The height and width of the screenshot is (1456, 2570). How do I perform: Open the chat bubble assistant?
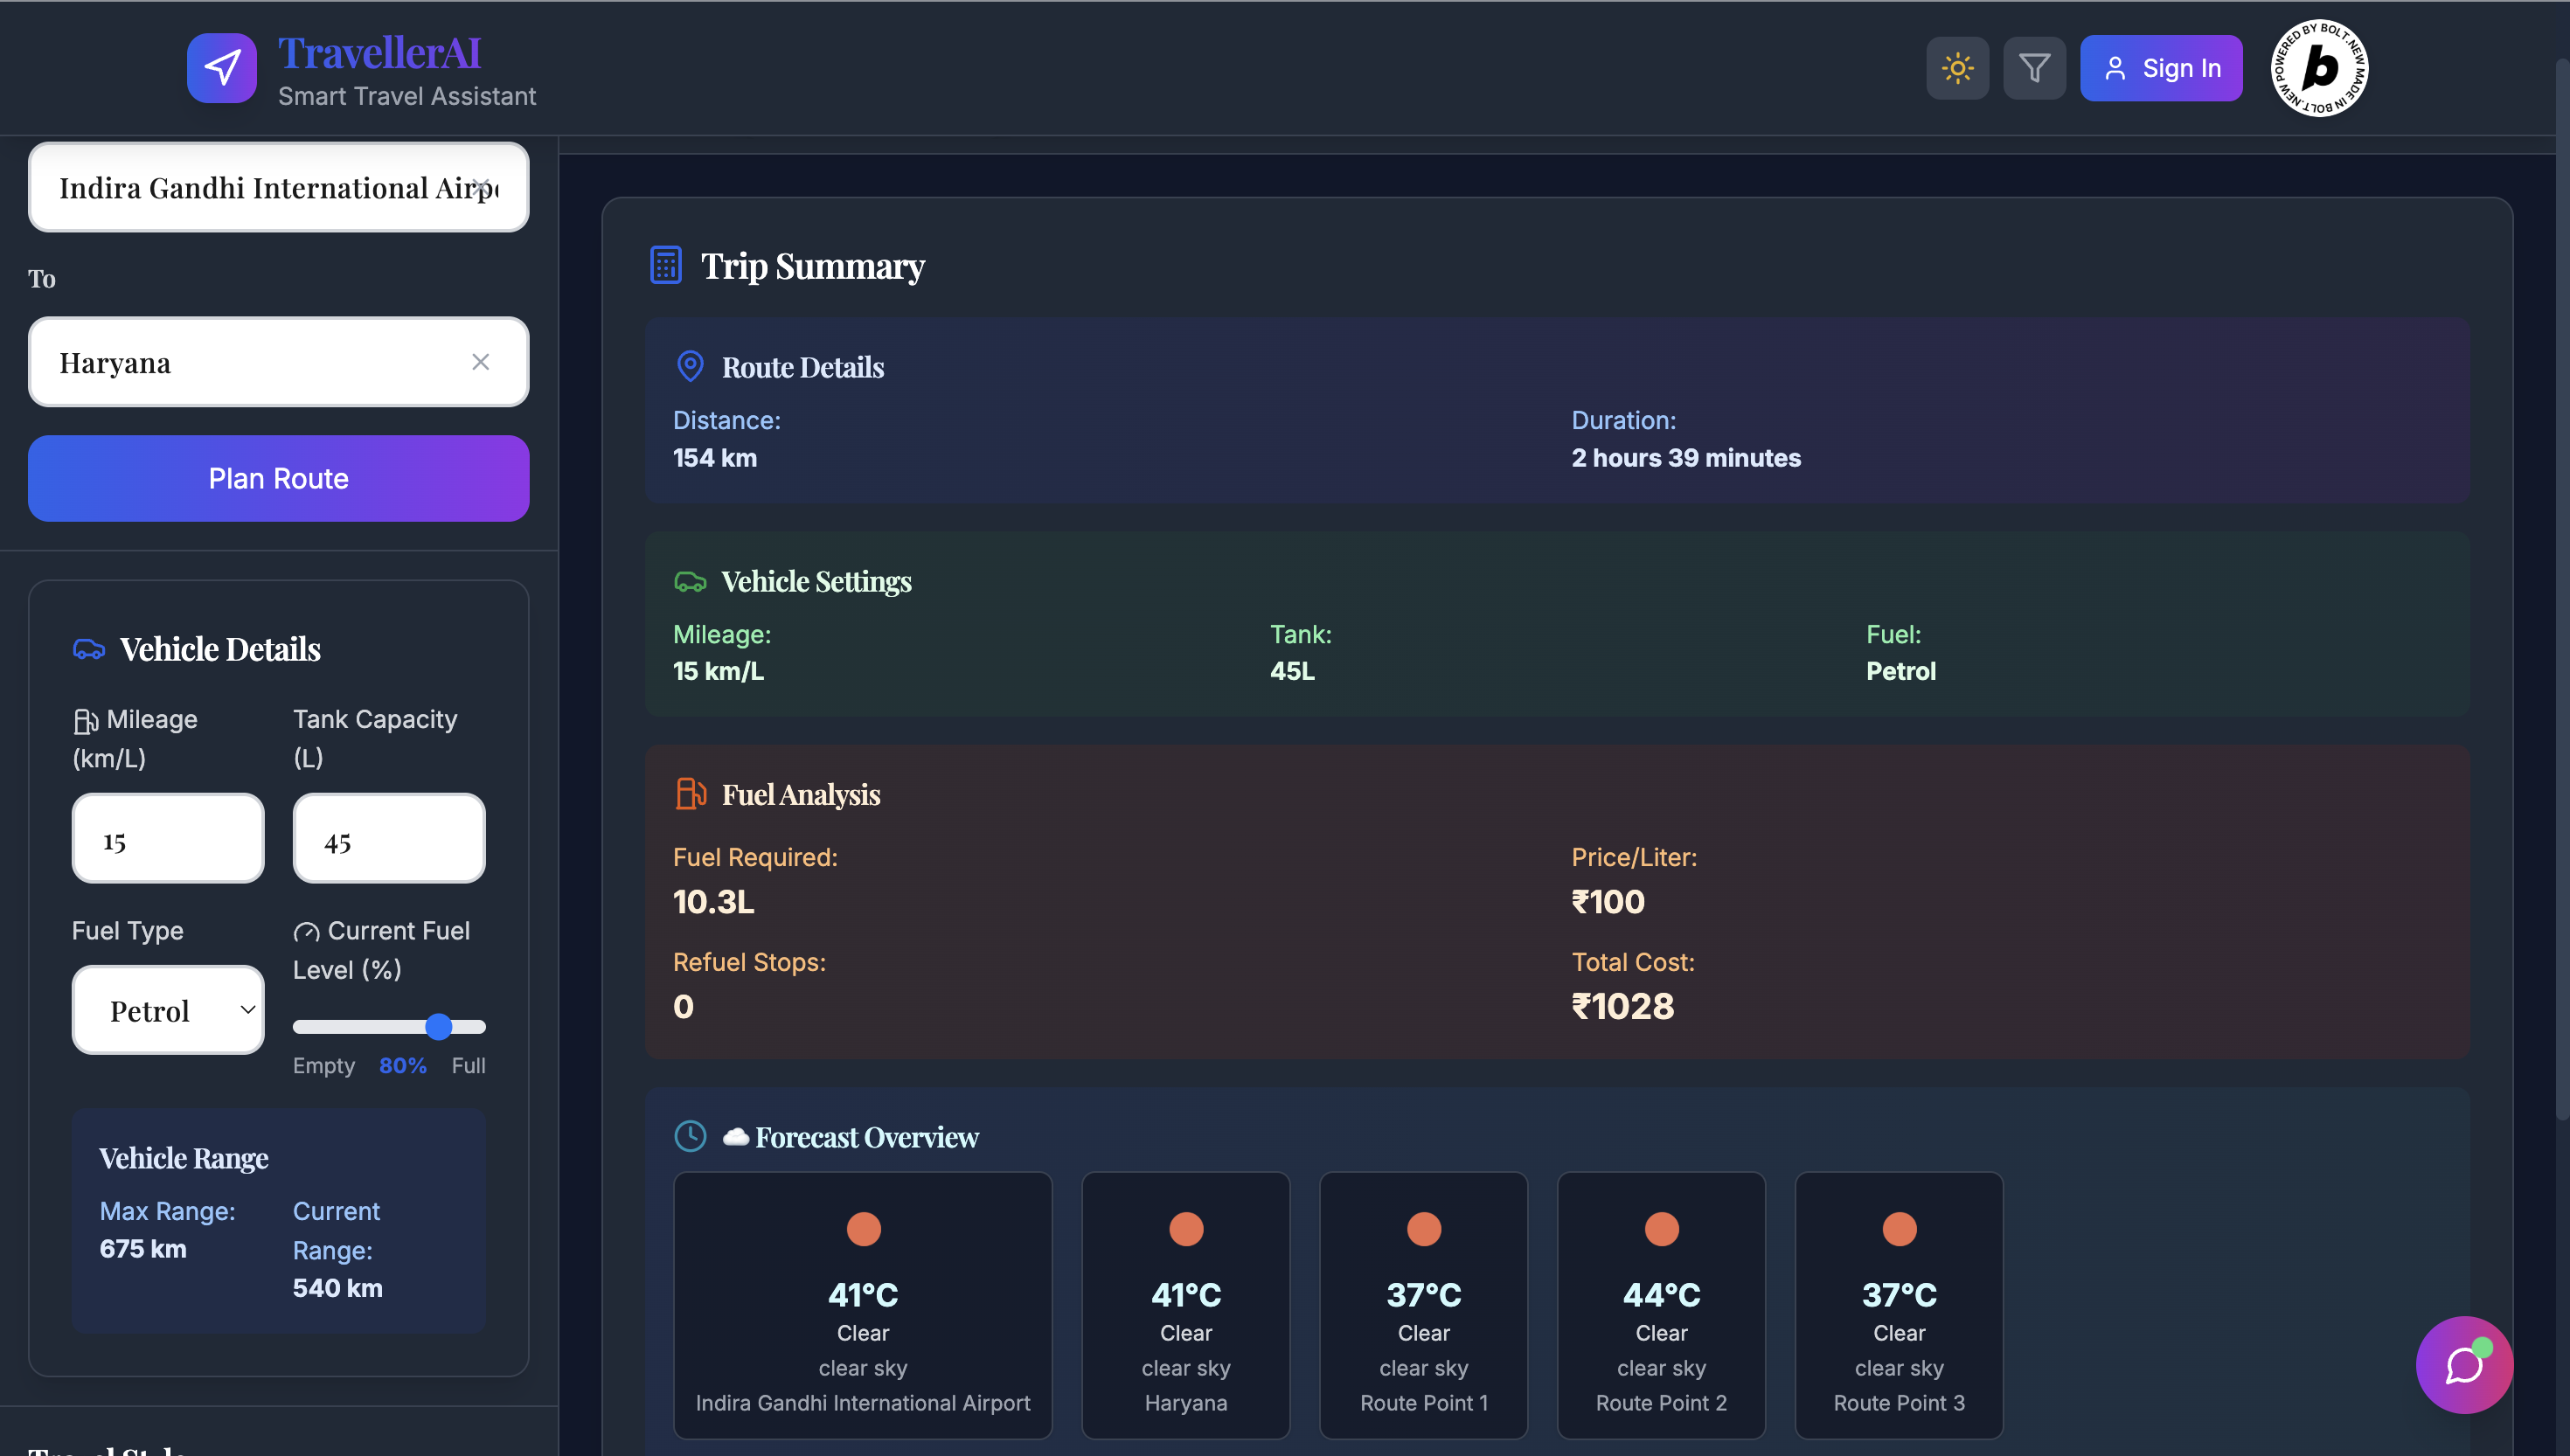[2464, 1364]
